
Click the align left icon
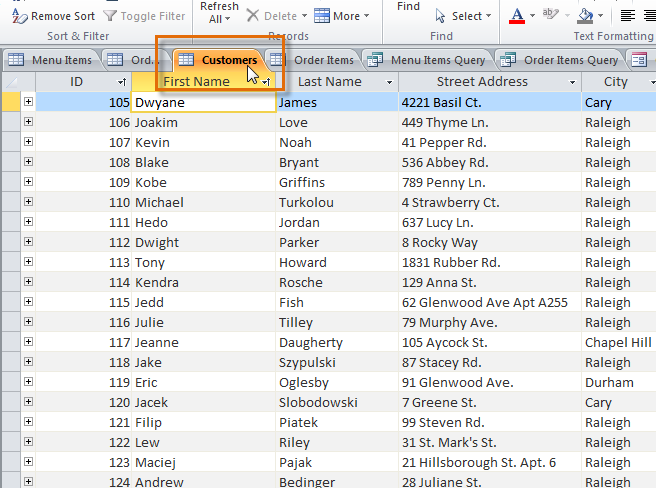click(x=628, y=16)
